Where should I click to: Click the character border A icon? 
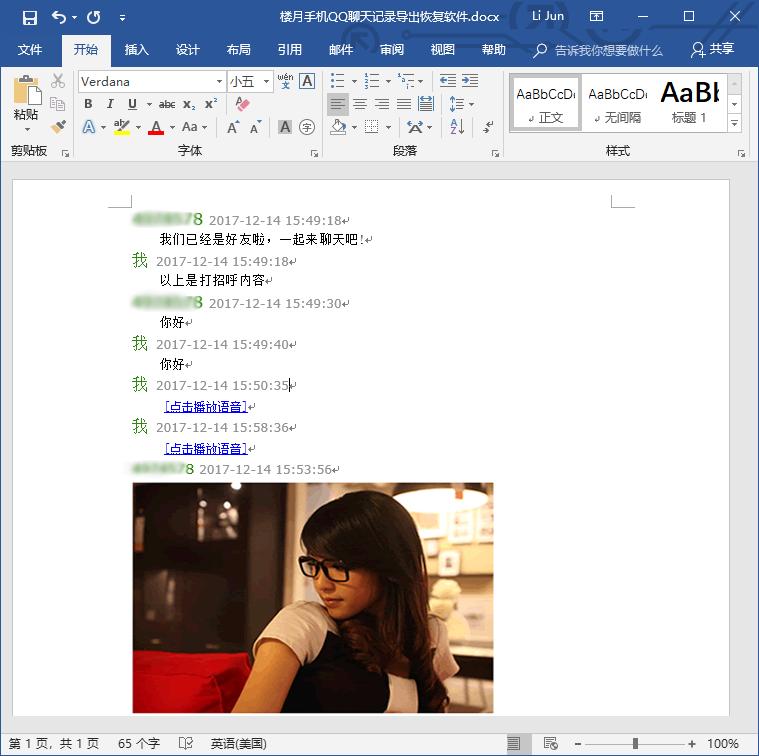pyautogui.click(x=307, y=81)
